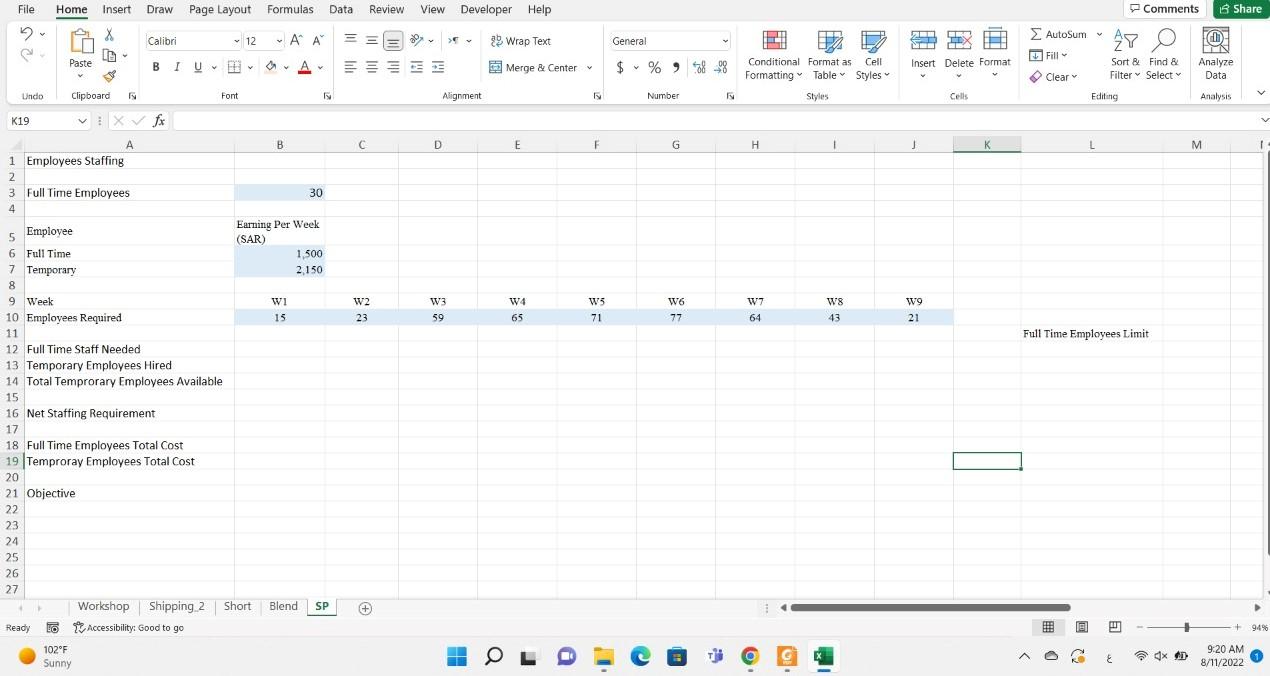Viewport: 1270px width, 676px height.
Task: Toggle Wrap Text
Action: tap(521, 41)
